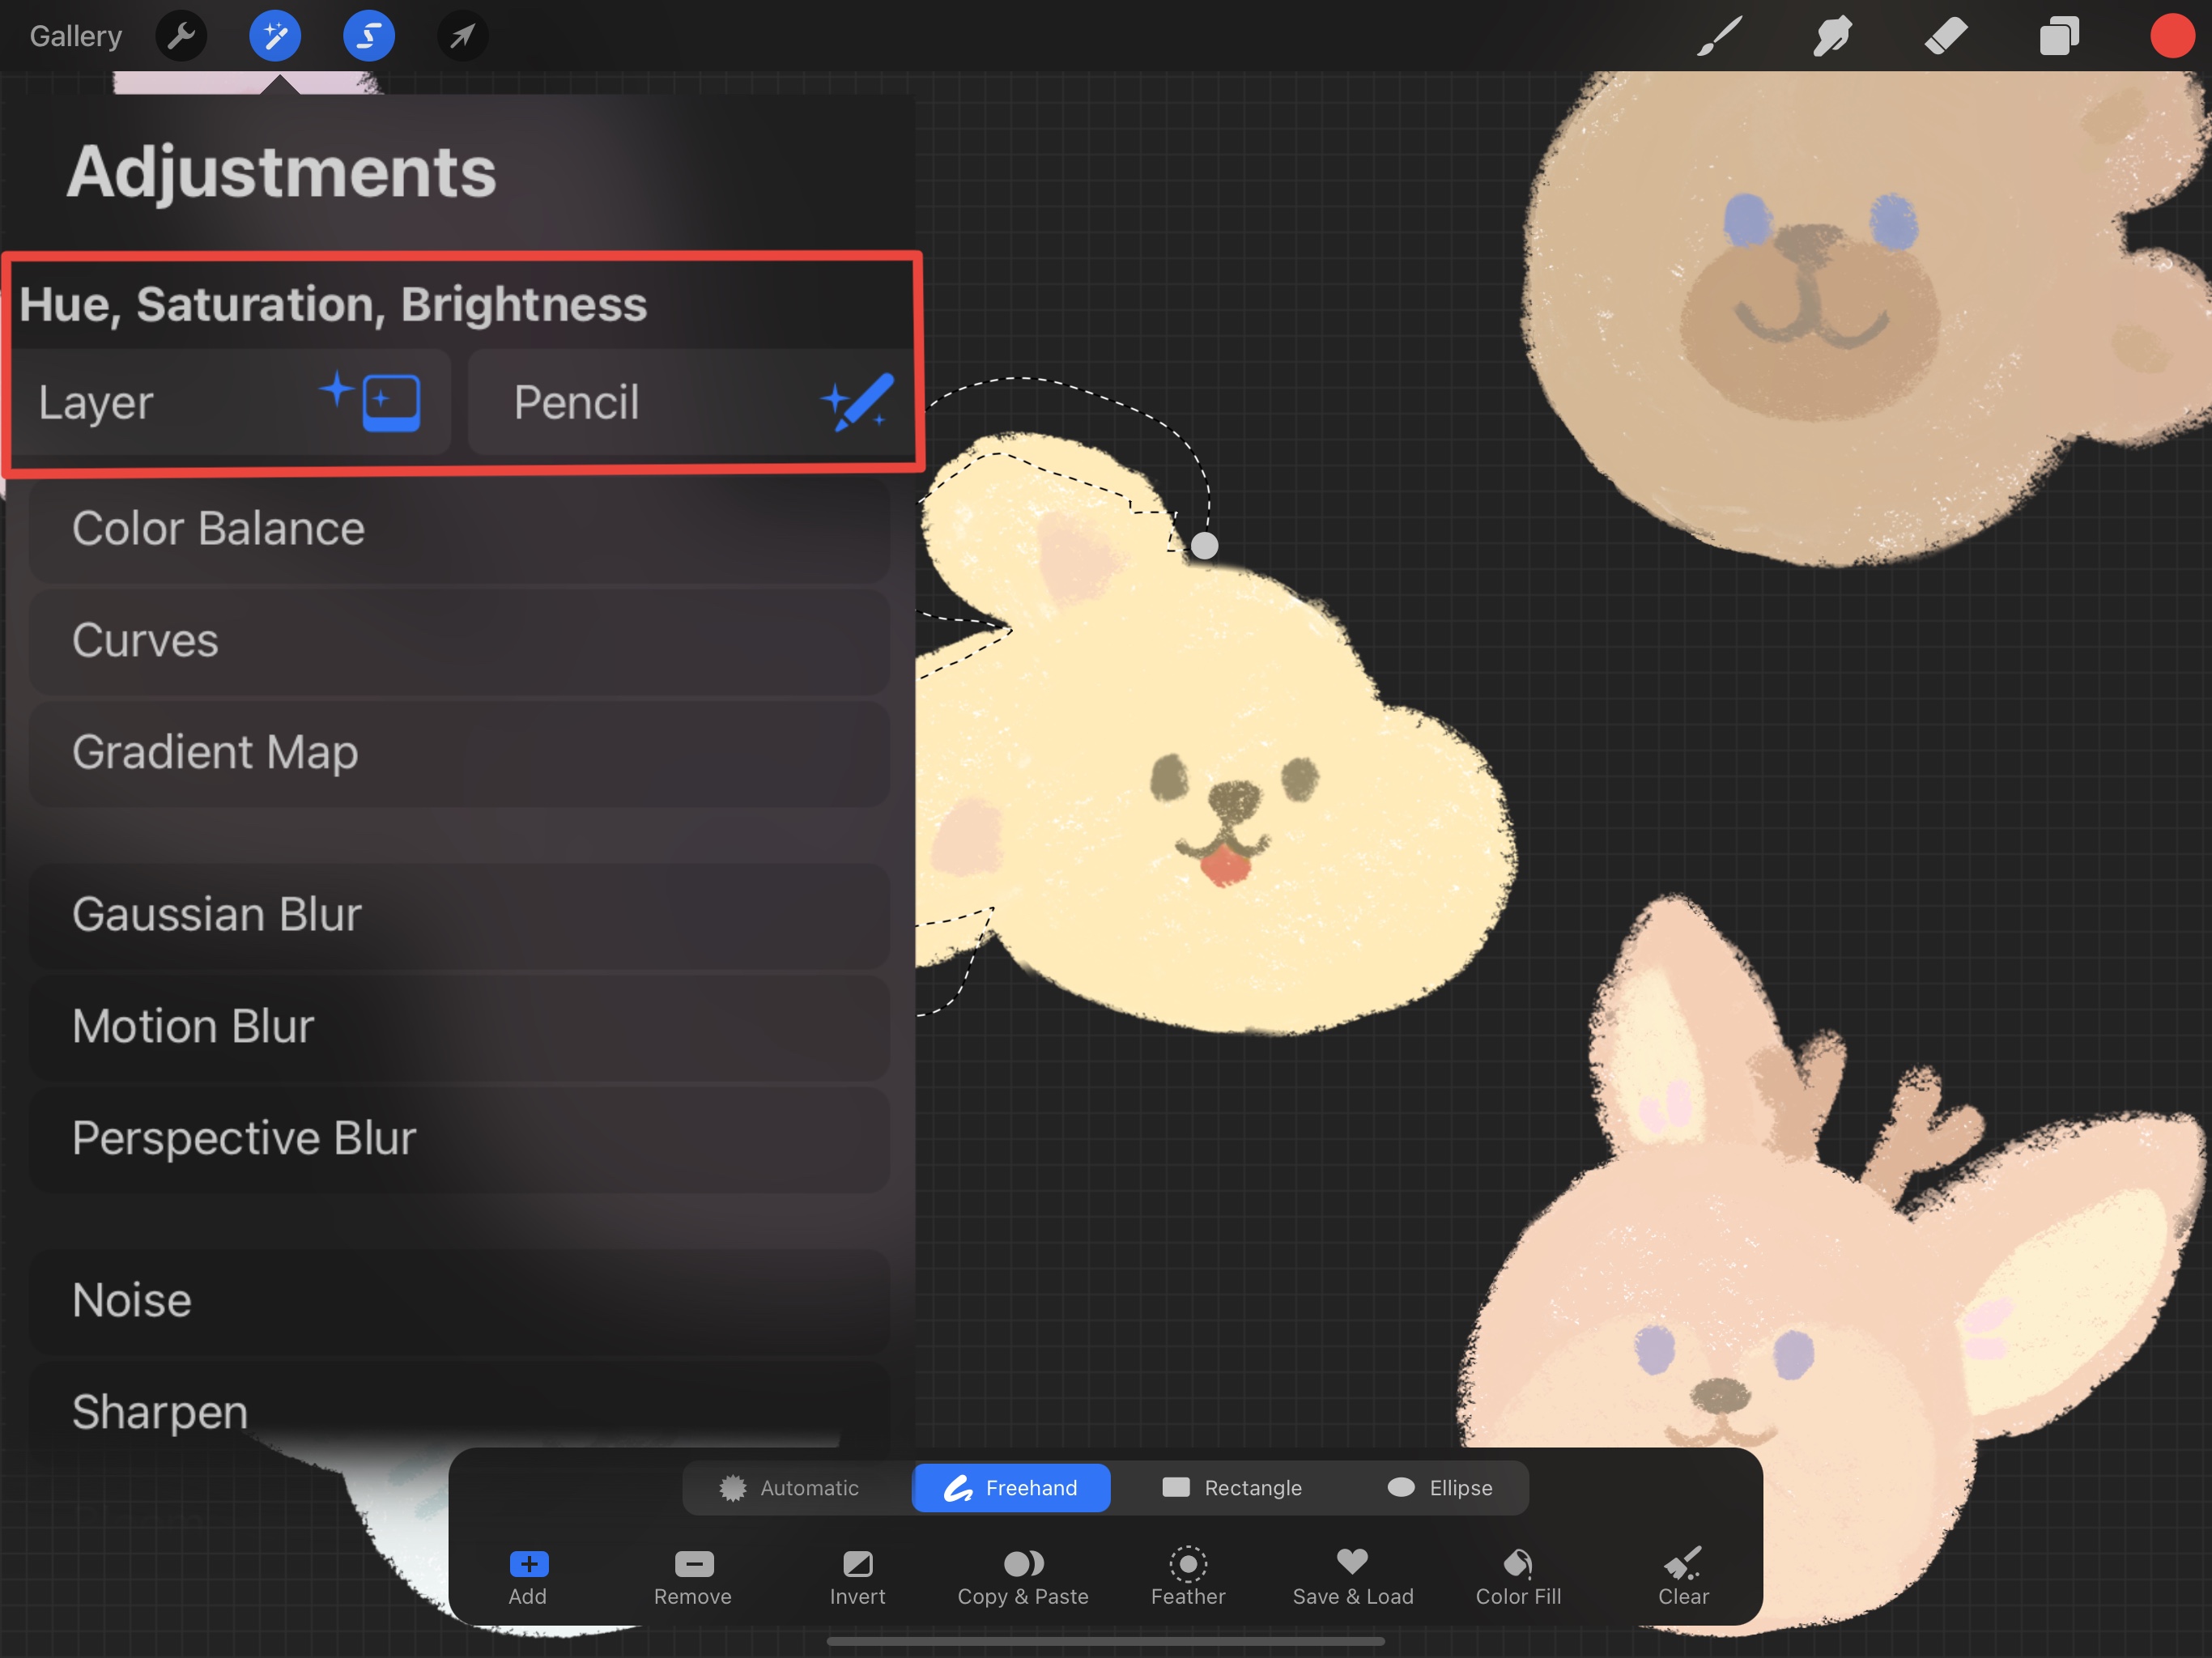Apply Hue, Saturation, Brightness to Layer
This screenshot has height=1658, width=2212.
231,402
